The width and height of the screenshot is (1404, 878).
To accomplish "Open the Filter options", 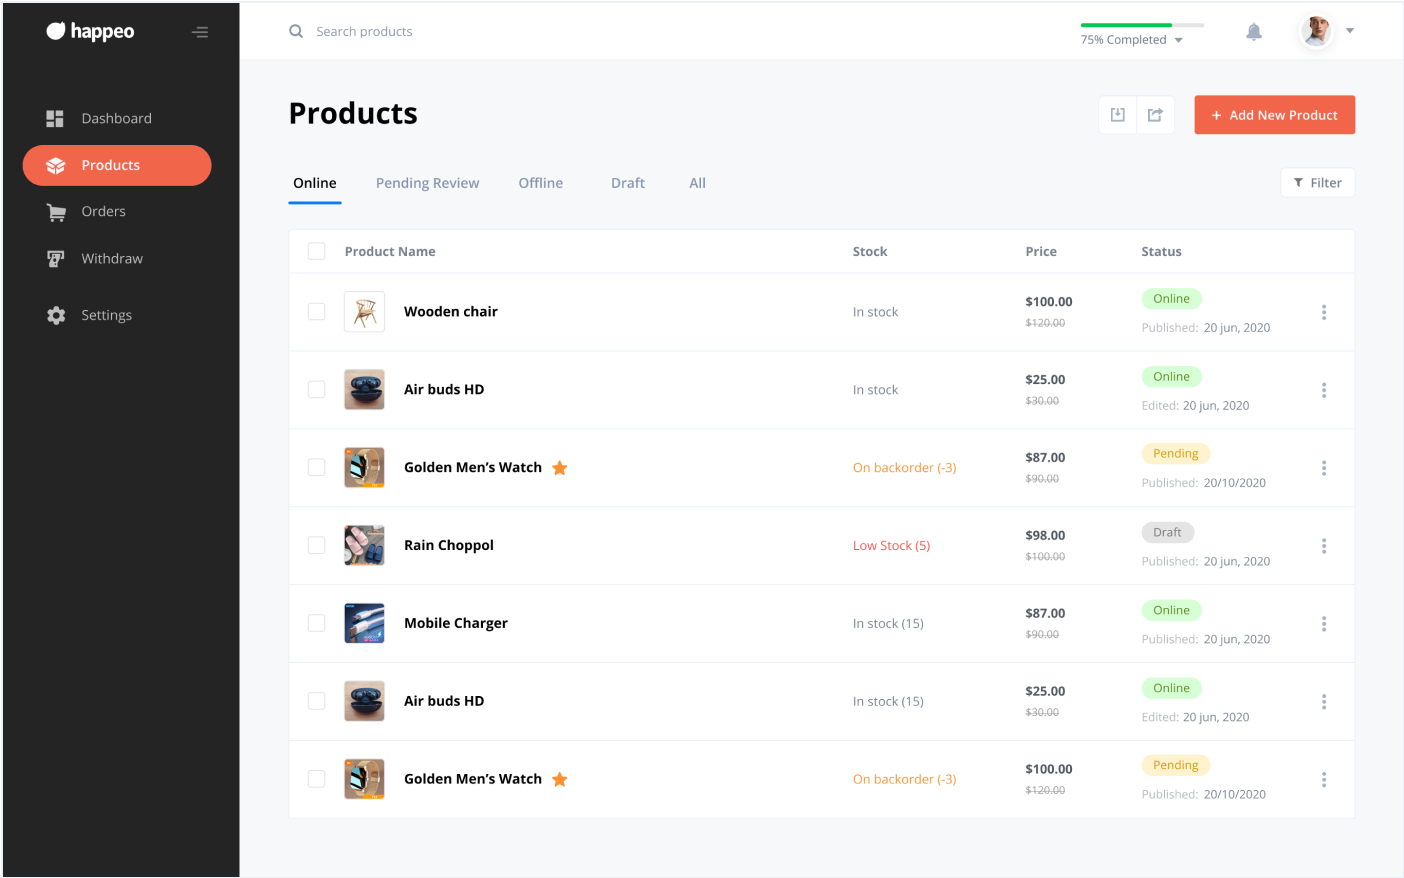I will 1318,182.
